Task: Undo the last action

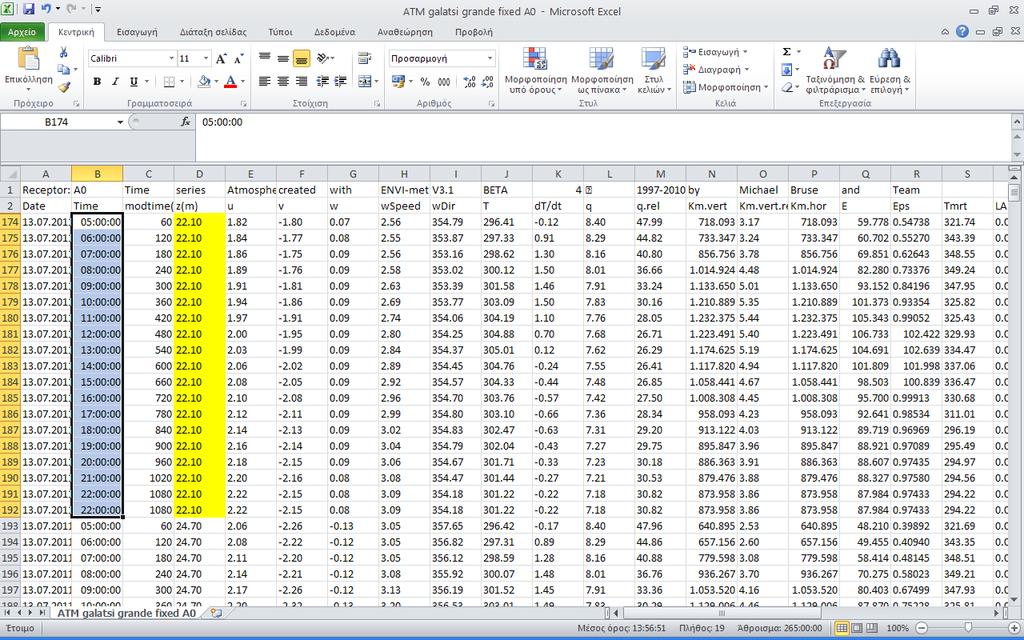Action: point(46,10)
